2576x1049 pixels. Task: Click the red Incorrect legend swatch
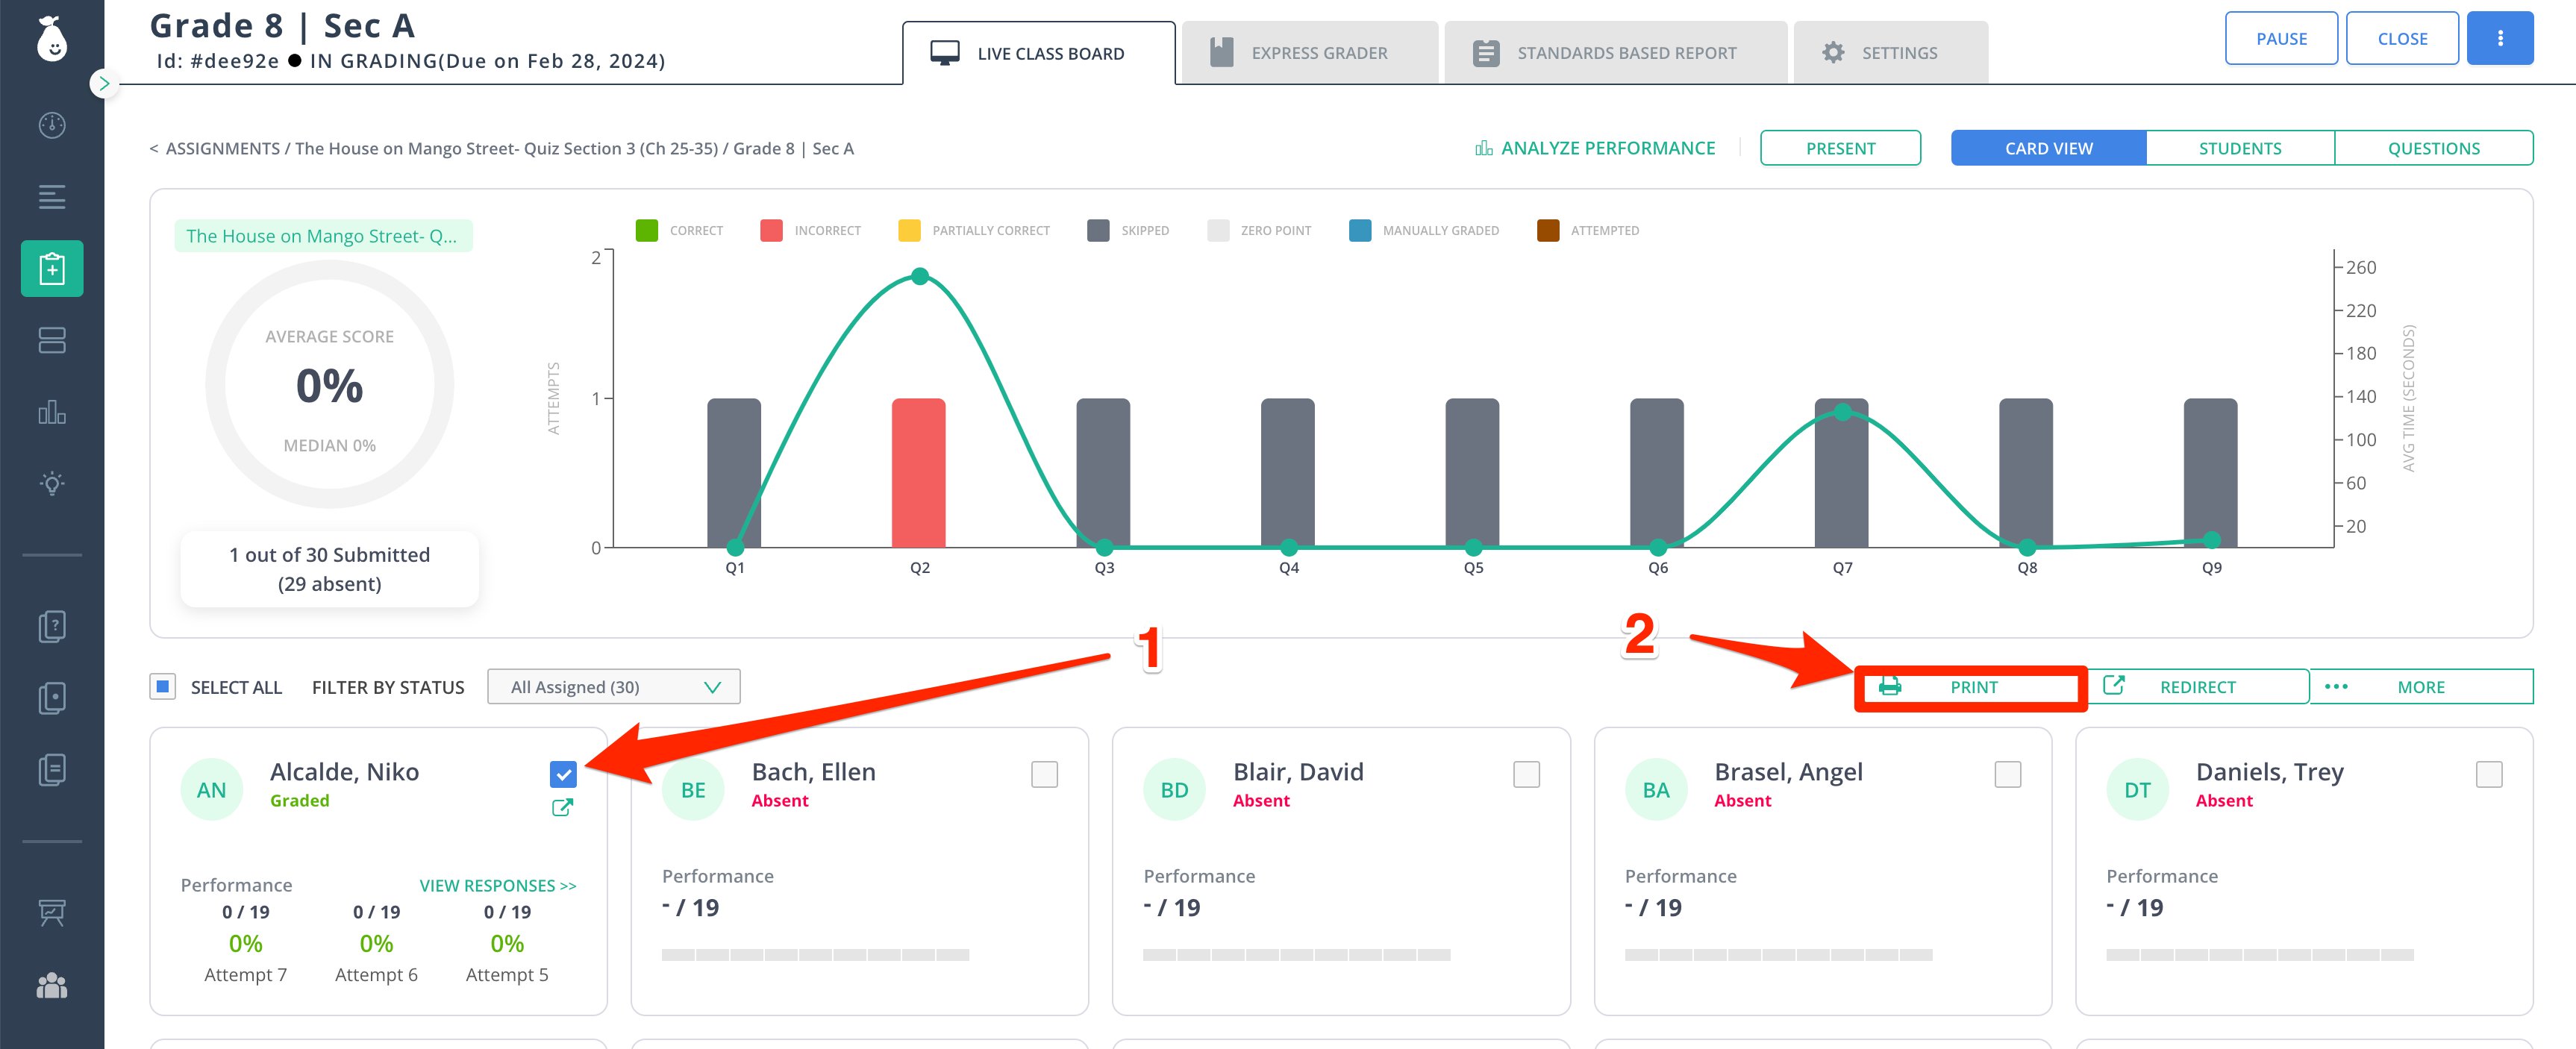(771, 230)
